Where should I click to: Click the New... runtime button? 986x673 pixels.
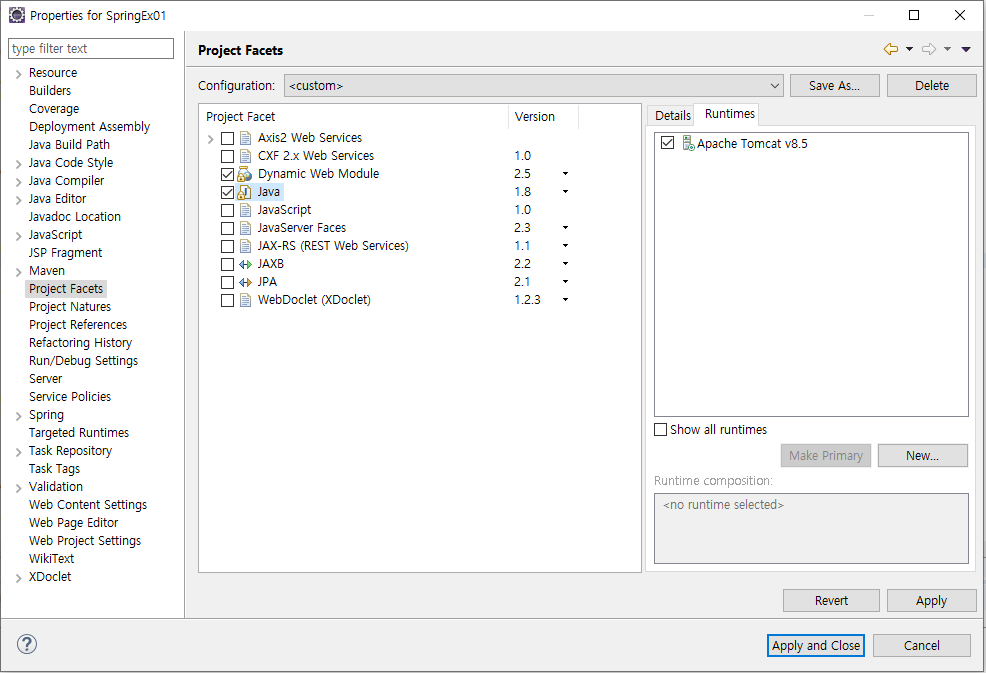922,455
